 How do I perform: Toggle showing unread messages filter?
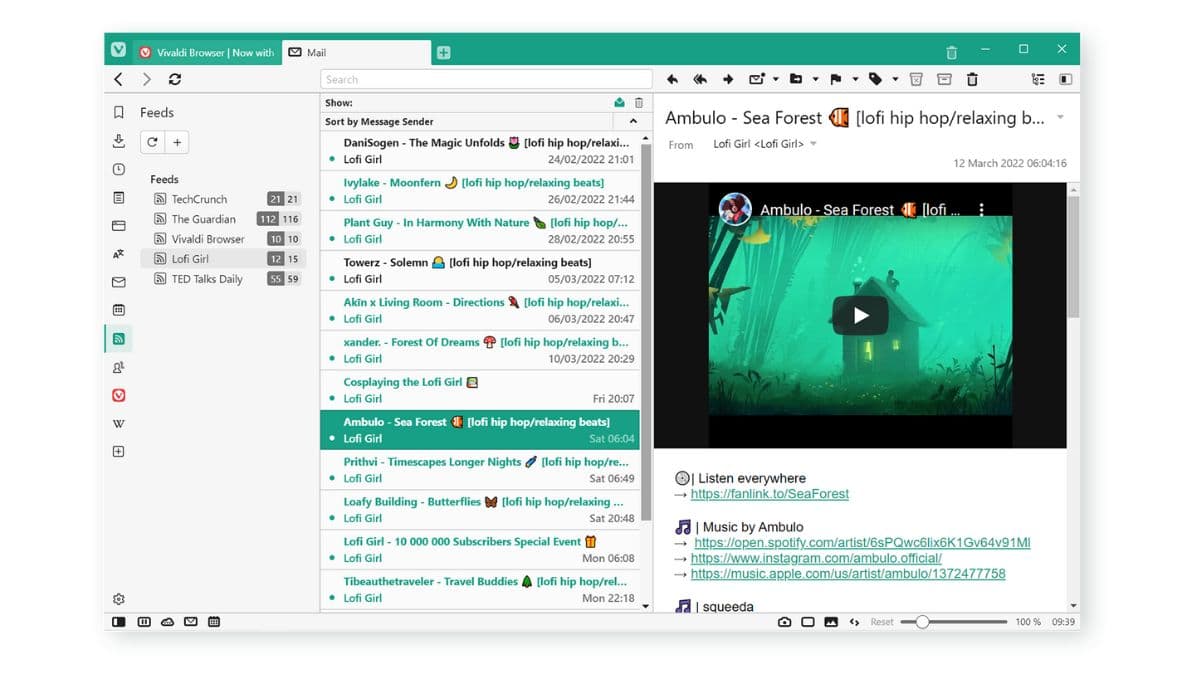(x=619, y=102)
